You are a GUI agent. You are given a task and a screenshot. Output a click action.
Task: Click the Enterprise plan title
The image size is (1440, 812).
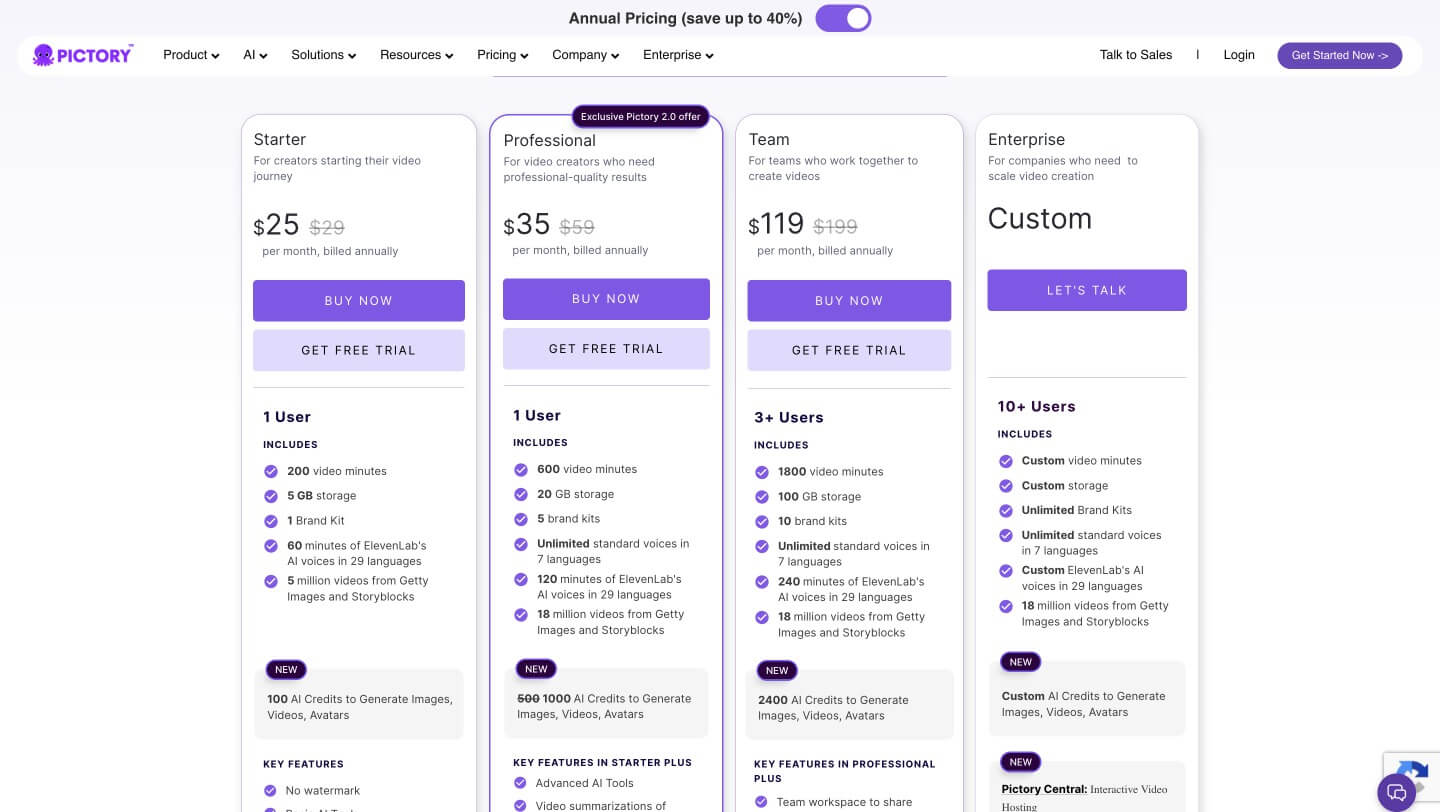click(1026, 140)
